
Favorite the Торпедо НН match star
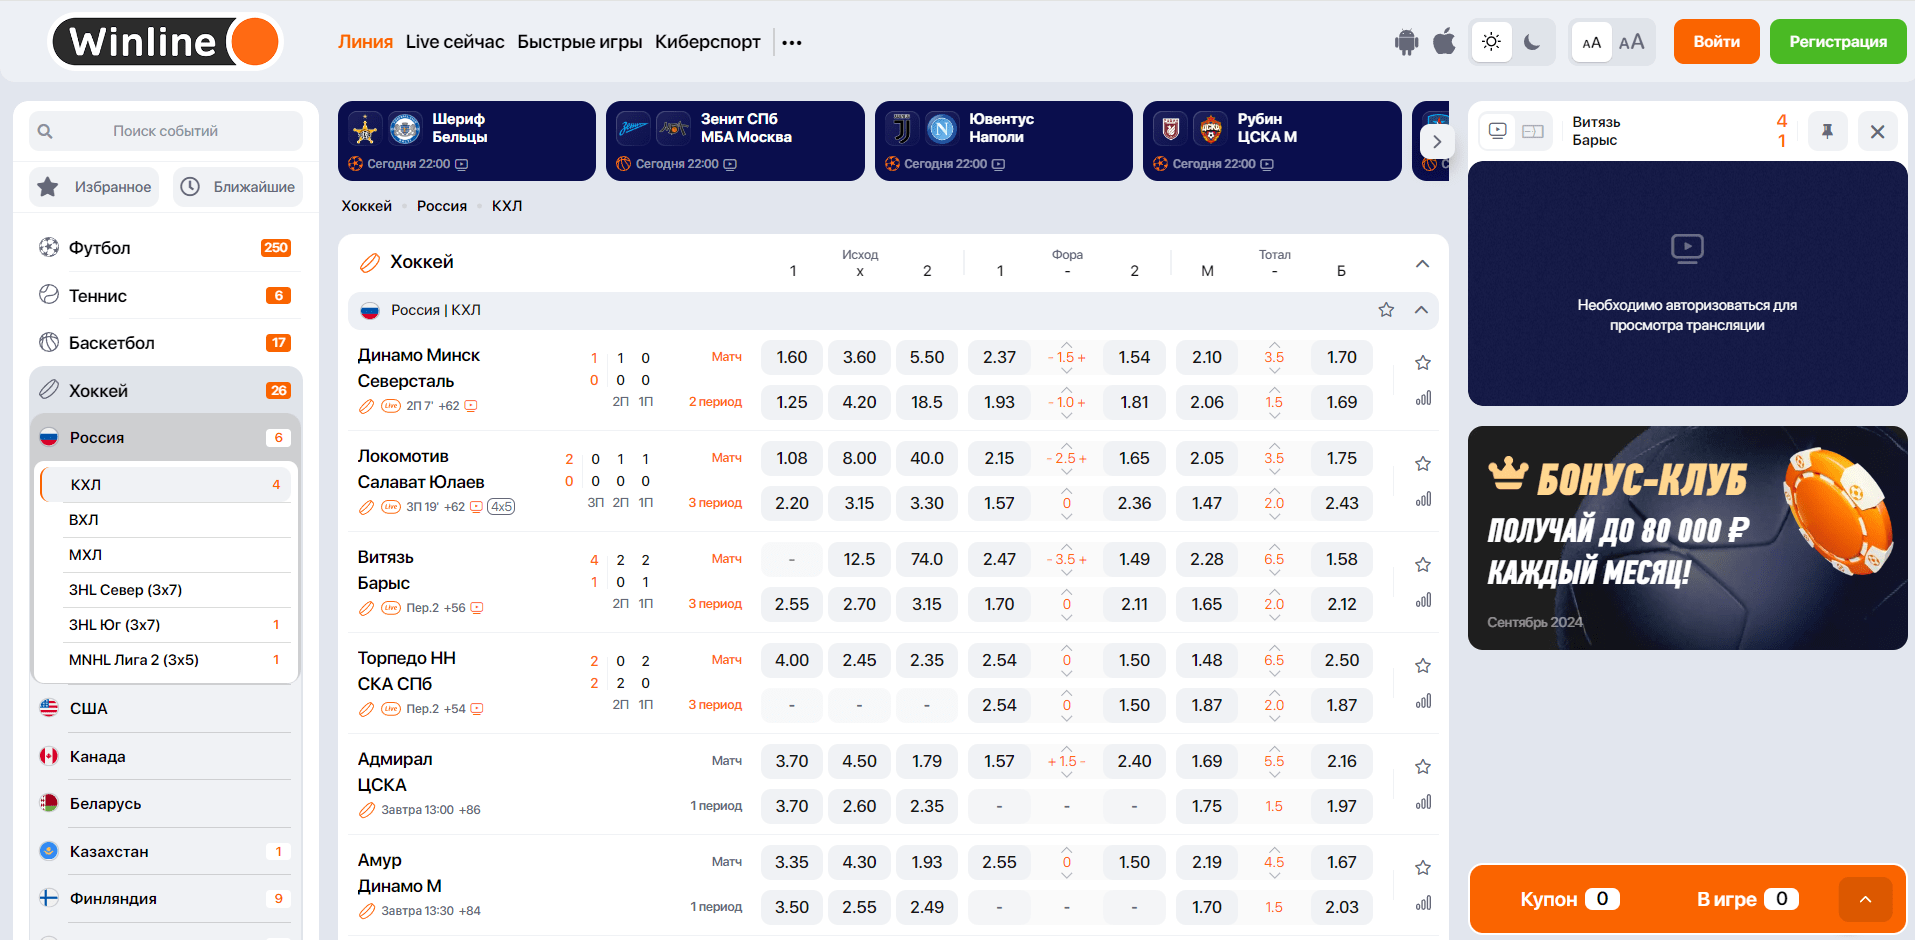[x=1423, y=666]
